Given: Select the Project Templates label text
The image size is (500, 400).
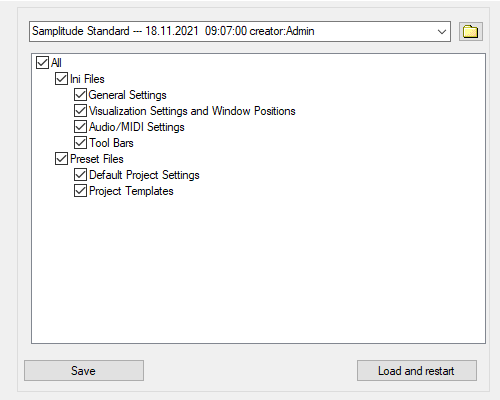Looking at the screenshot, I should (131, 191).
